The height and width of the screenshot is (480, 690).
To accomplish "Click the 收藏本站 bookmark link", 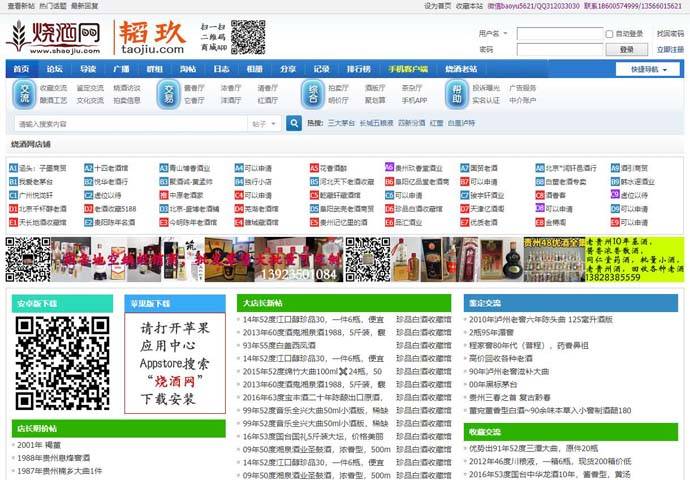I will (469, 6).
